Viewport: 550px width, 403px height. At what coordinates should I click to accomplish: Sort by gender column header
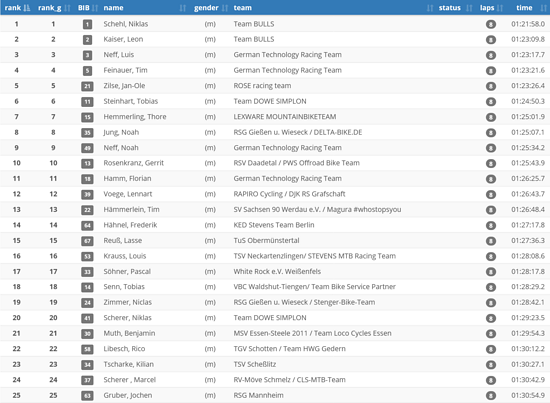210,8
